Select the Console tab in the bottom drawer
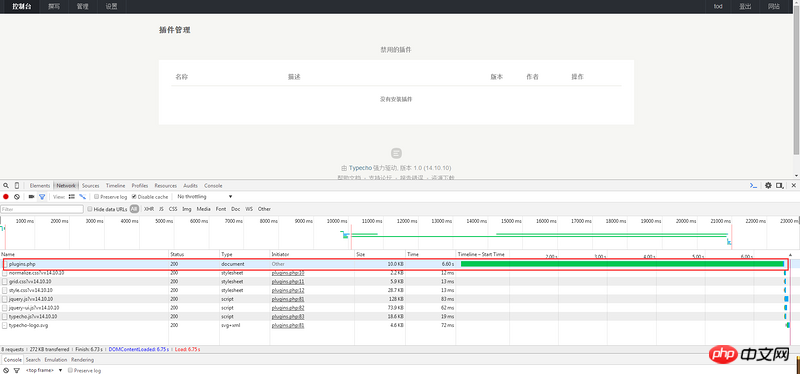 coord(13,360)
